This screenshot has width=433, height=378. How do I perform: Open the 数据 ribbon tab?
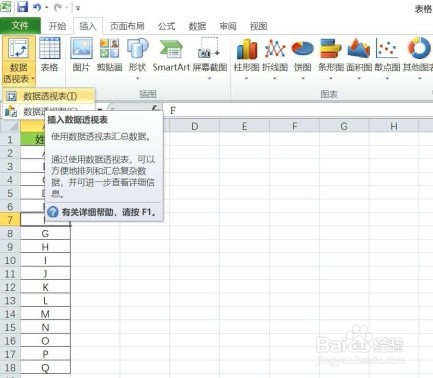pos(197,26)
